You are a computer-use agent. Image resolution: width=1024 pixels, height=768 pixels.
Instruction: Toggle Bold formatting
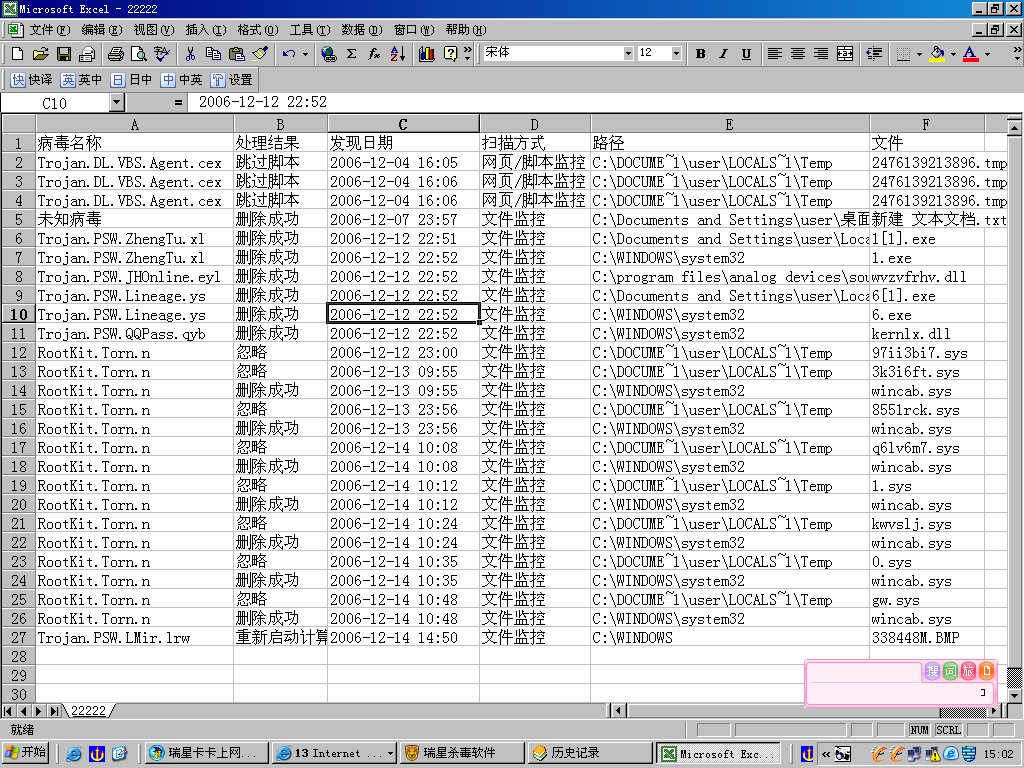700,54
